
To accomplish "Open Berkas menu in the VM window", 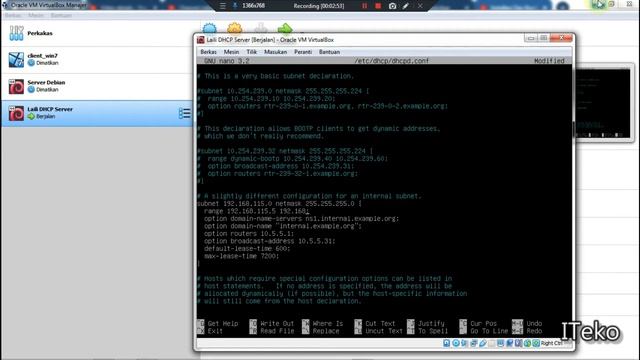I will [x=208, y=52].
